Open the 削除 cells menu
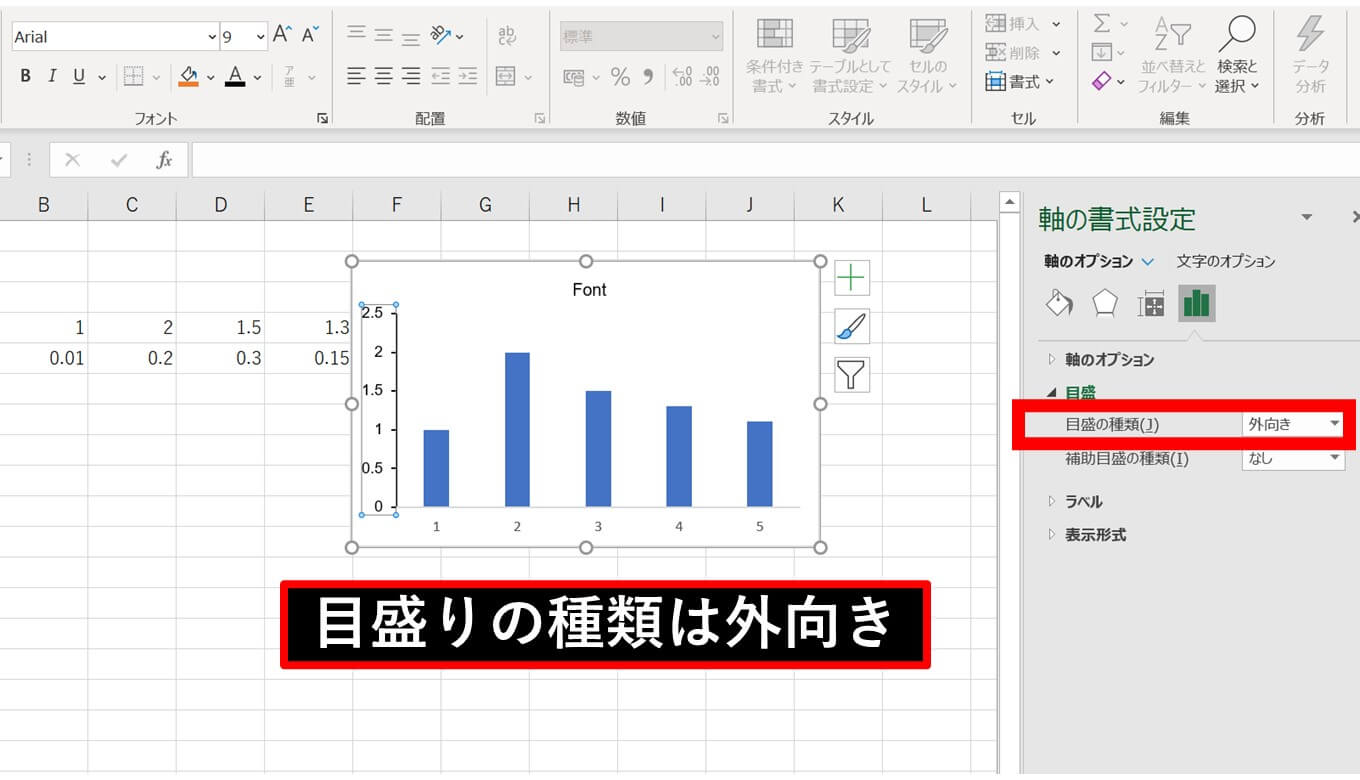Viewport: 1360px width, 780px height. tap(1022, 52)
